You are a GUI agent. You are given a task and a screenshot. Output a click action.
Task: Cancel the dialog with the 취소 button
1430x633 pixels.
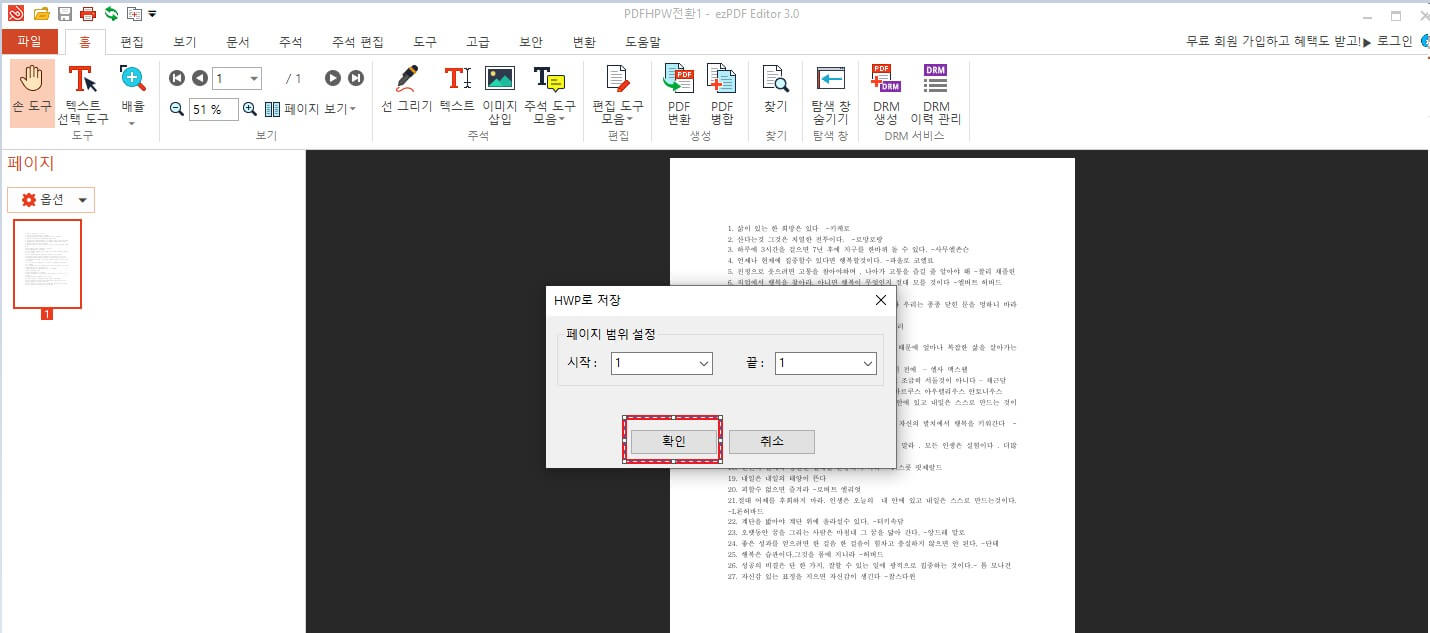click(x=771, y=441)
